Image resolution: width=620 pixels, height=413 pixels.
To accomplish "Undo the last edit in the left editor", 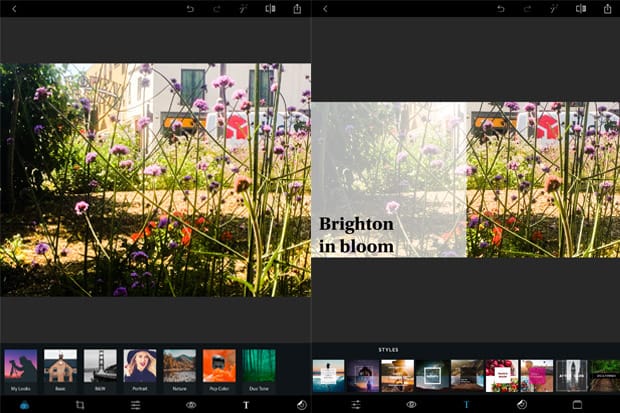I will coord(190,9).
